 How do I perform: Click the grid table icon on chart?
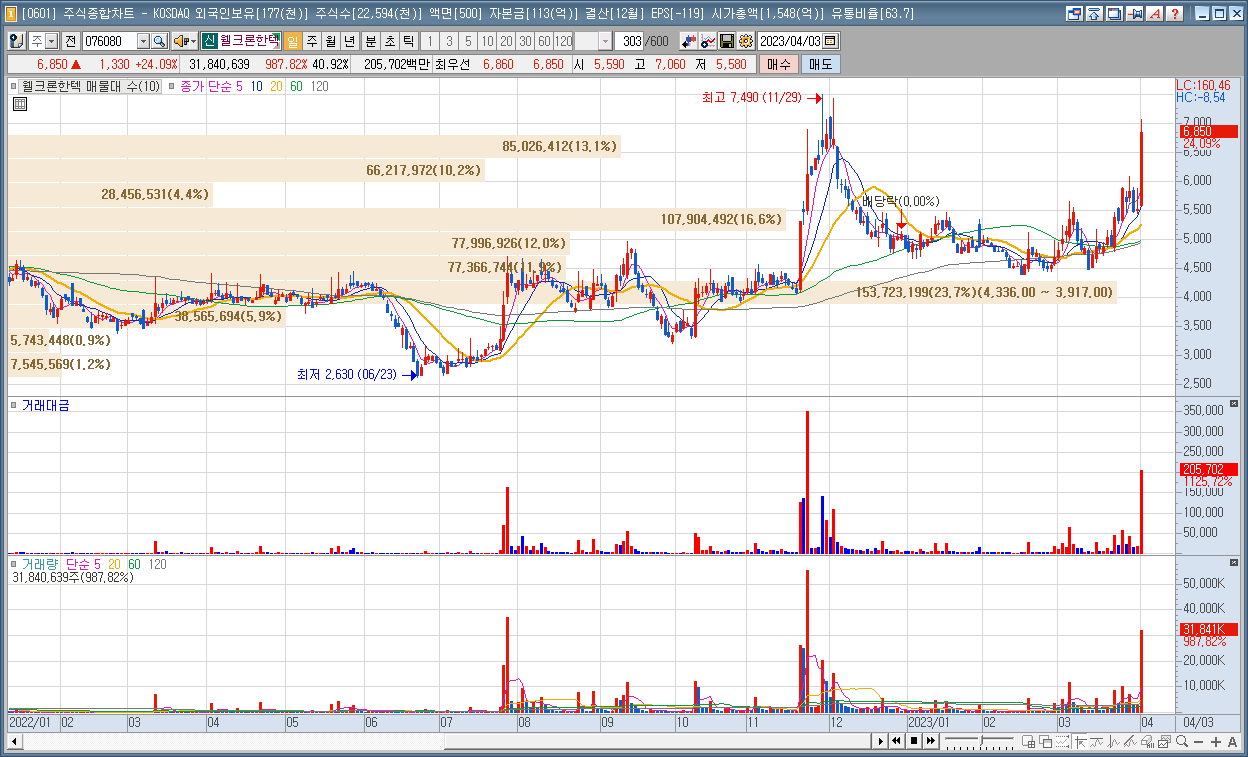click(x=18, y=103)
